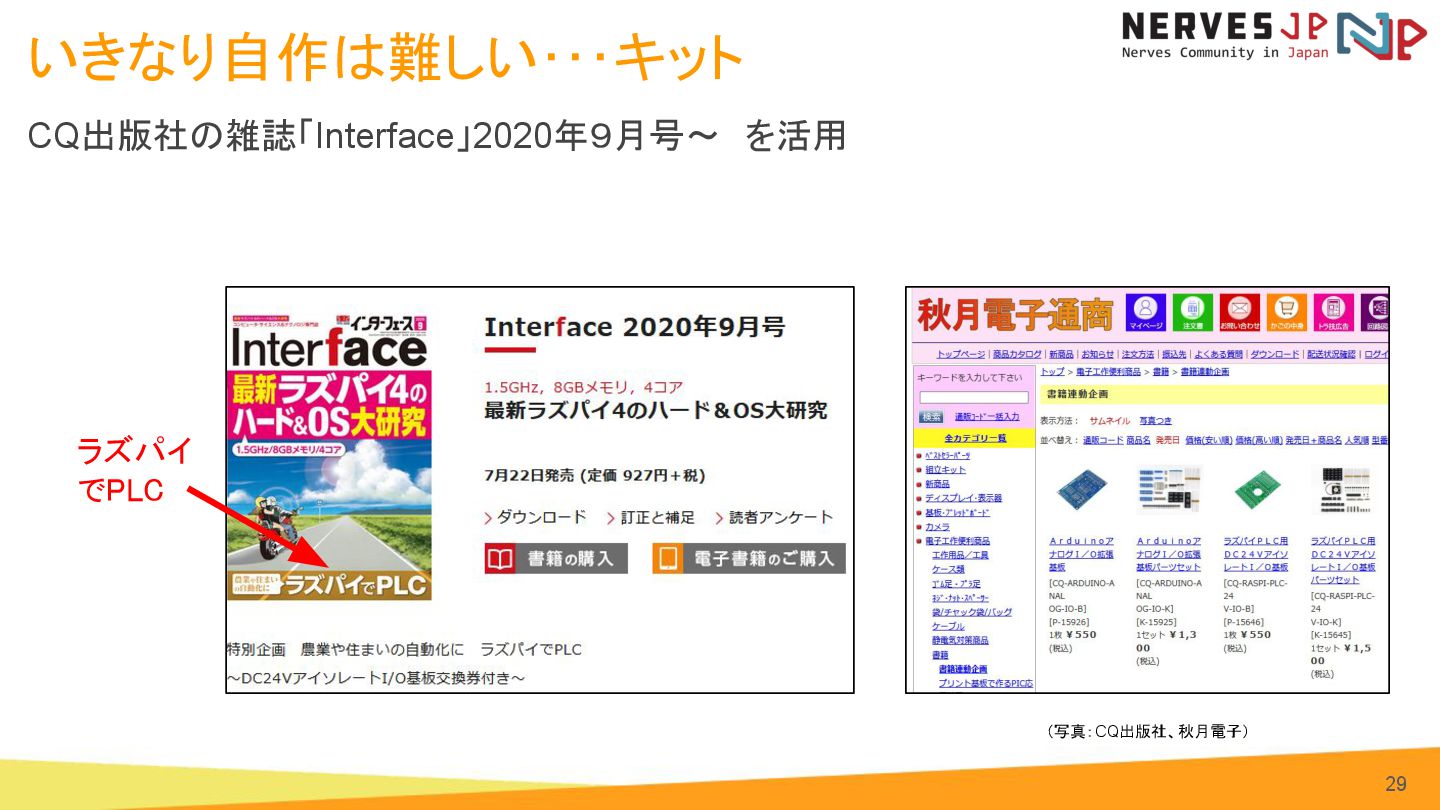Click トップ in the breadcrumb
The width and height of the screenshot is (1440, 810).
point(1052,371)
